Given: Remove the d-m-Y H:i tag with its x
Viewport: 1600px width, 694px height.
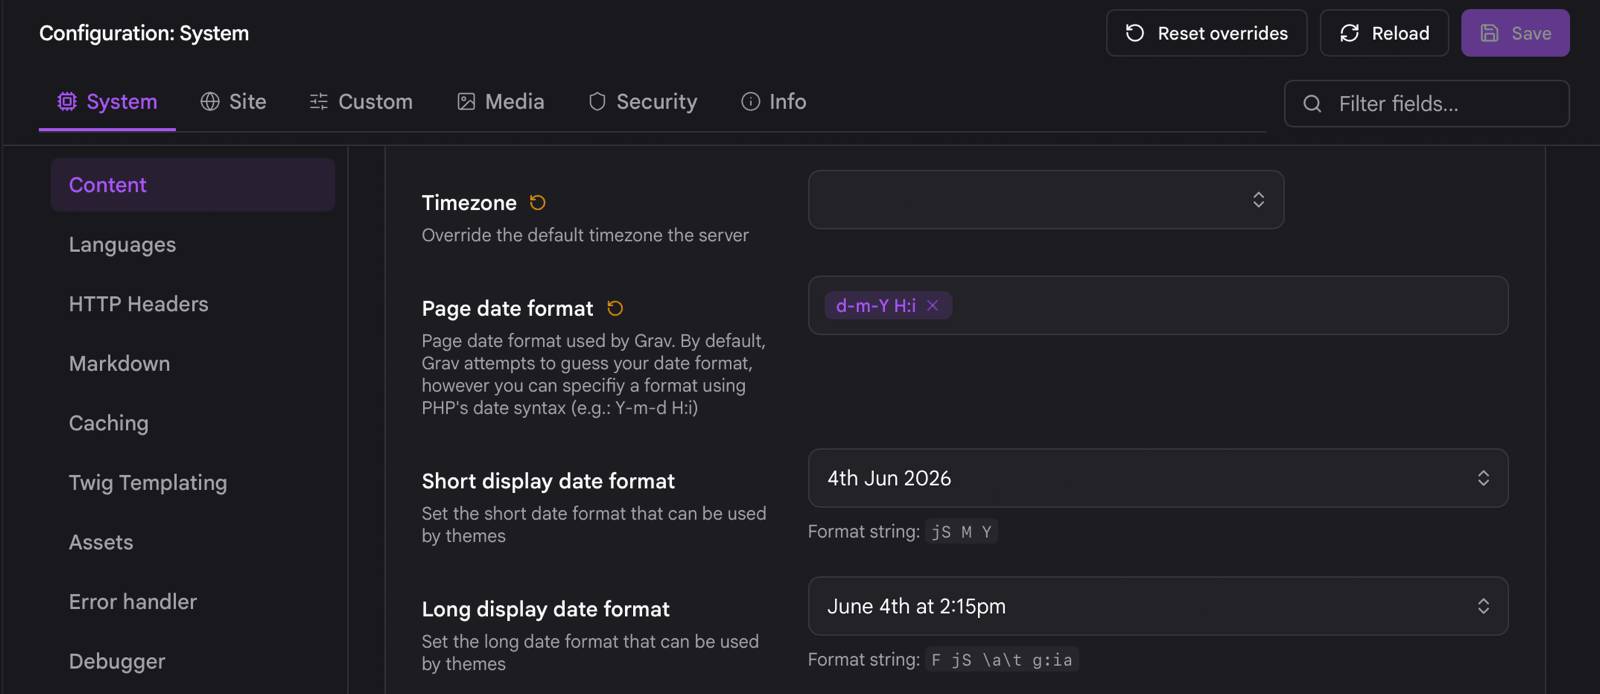Looking at the screenshot, I should point(932,306).
